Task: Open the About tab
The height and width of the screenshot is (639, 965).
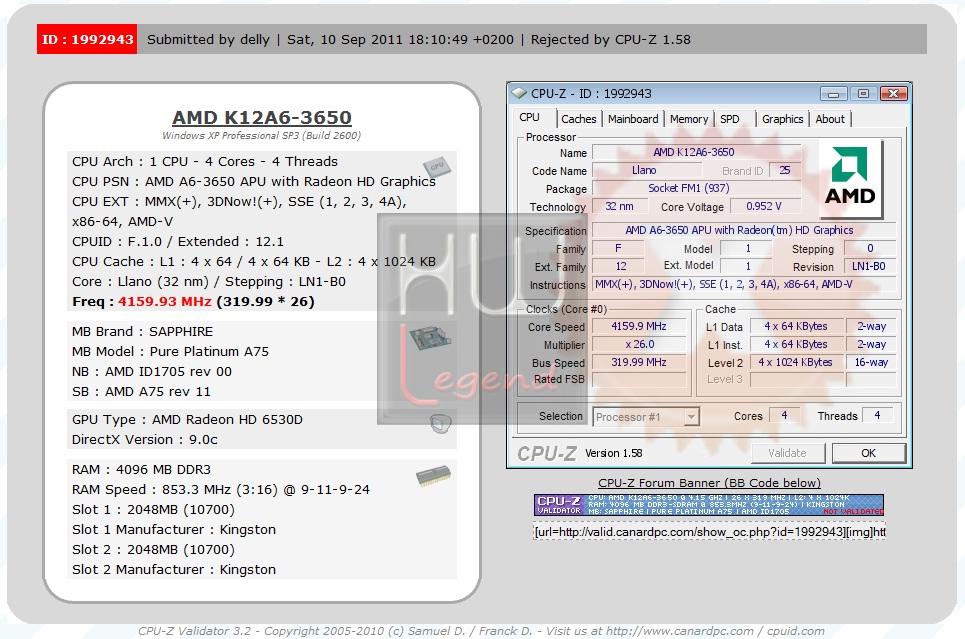Action: point(830,119)
